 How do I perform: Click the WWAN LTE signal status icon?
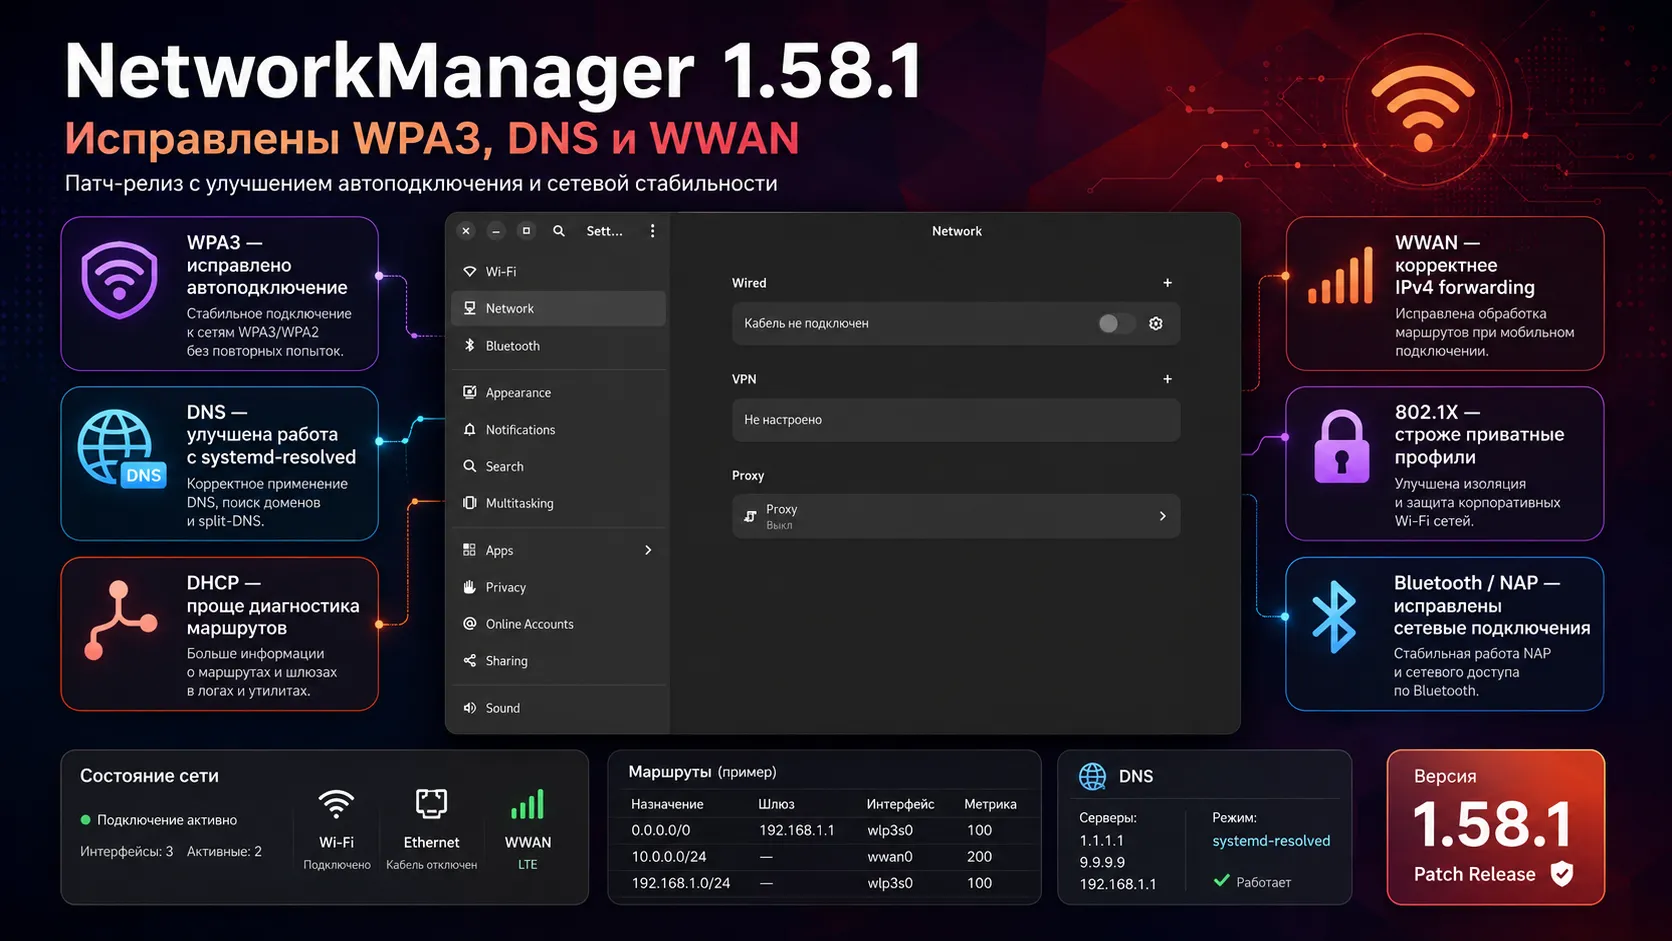pyautogui.click(x=527, y=805)
